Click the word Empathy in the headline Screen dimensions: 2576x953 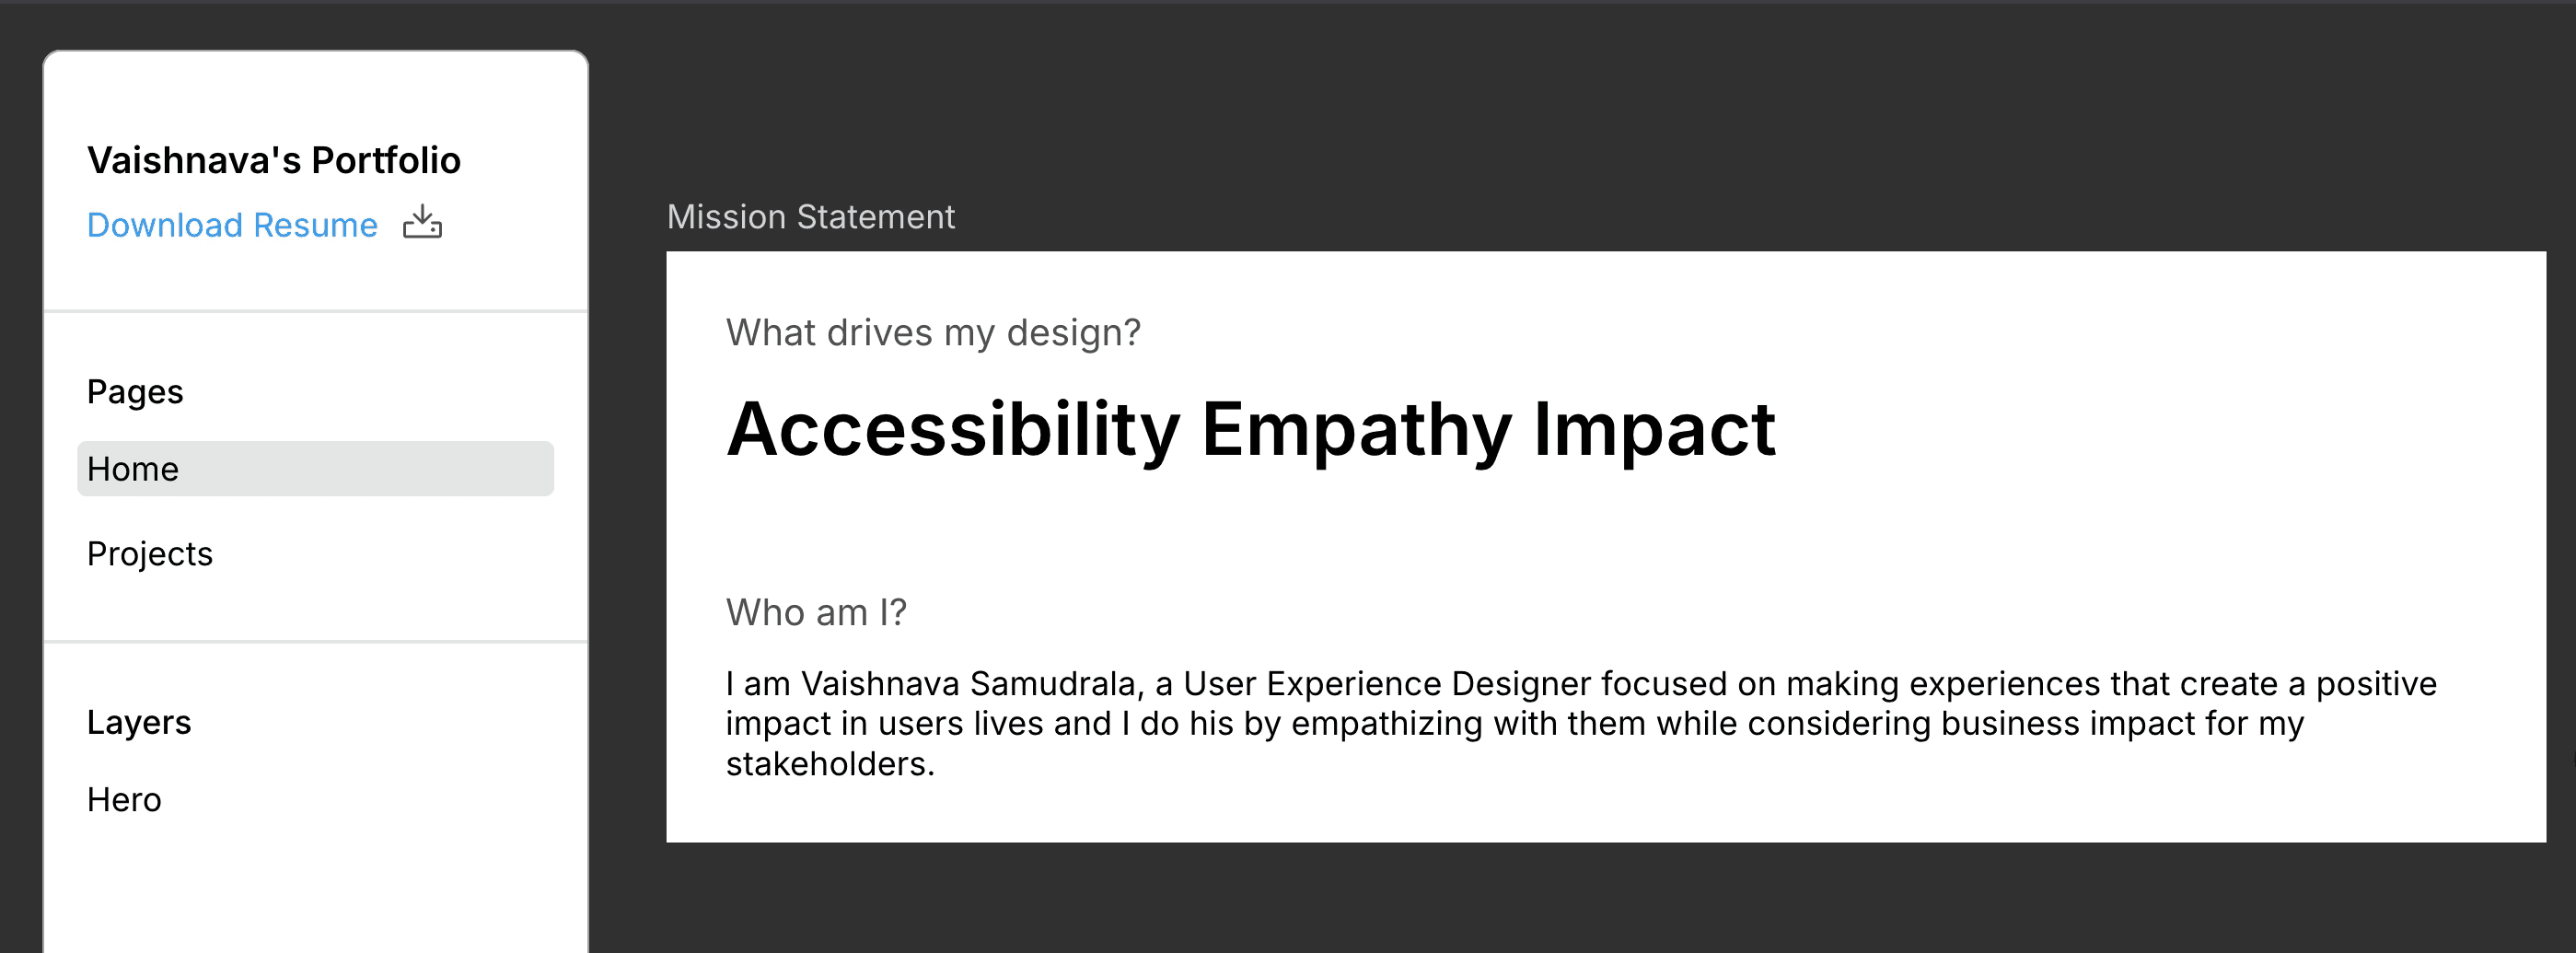(x=1357, y=430)
